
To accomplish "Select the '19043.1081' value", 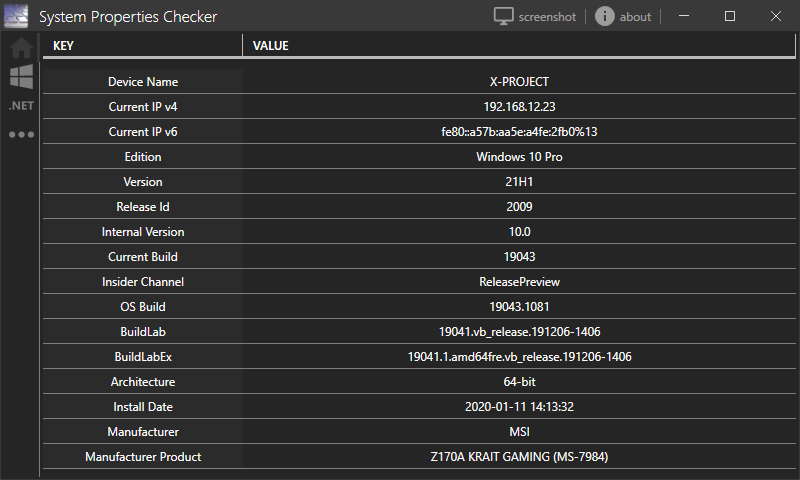I will 519,307.
